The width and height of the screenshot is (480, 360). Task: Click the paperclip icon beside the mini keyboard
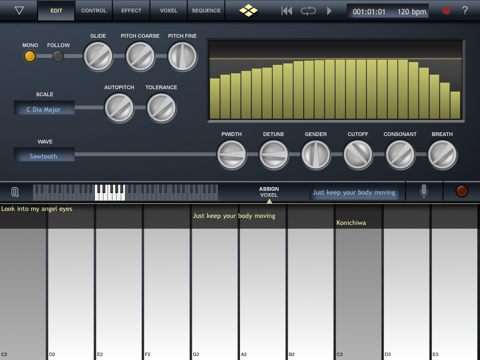tap(15, 192)
